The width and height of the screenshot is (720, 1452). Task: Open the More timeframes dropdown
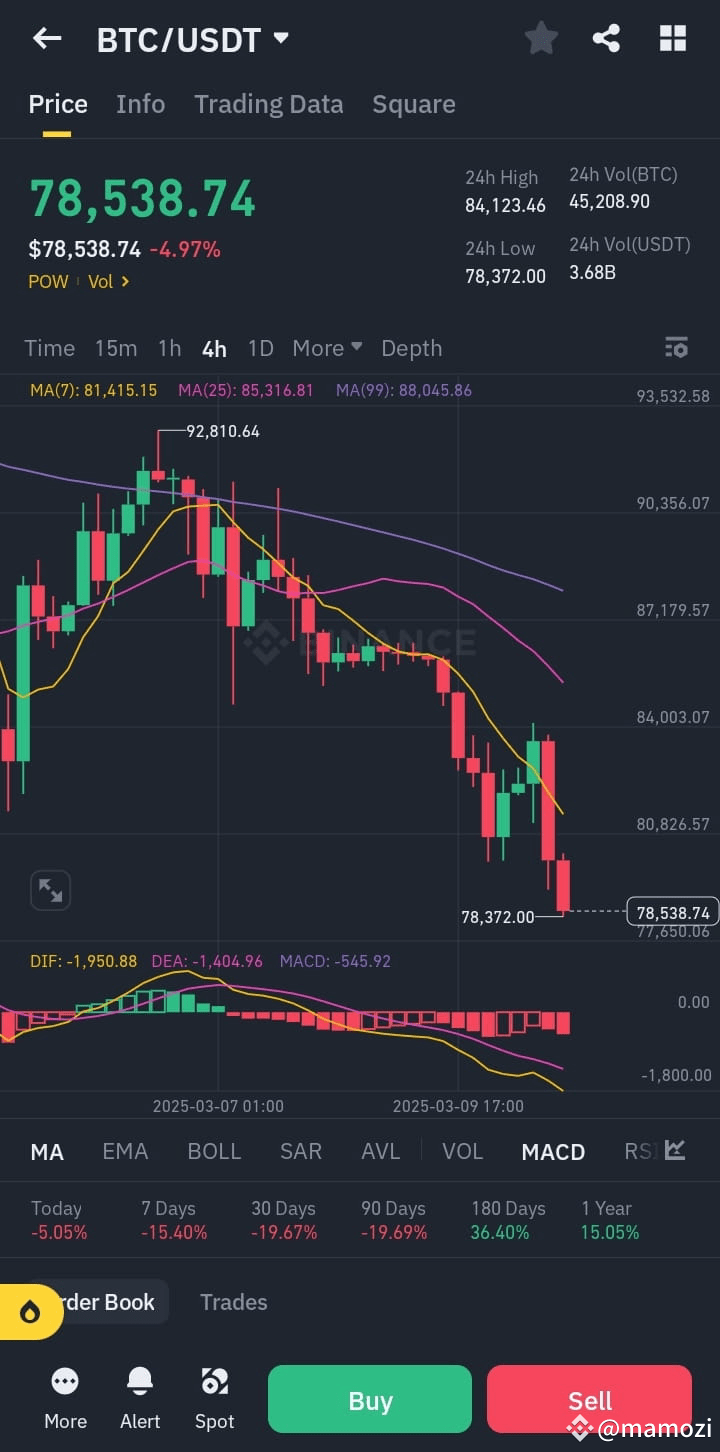click(327, 348)
